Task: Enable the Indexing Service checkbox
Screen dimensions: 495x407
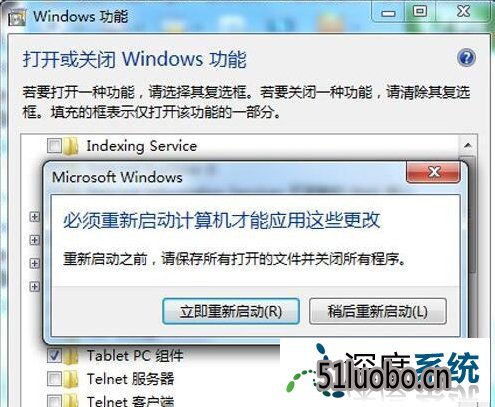Action: tap(54, 146)
